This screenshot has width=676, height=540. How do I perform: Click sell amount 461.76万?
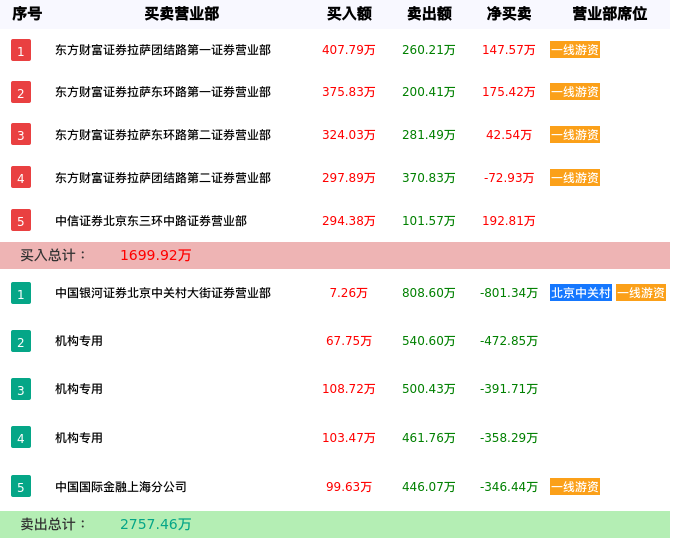click(429, 437)
